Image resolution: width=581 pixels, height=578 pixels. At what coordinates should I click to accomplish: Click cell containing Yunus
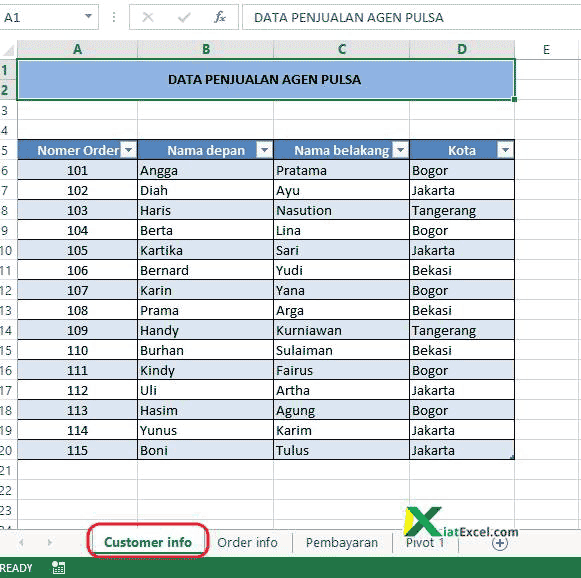pyautogui.click(x=206, y=431)
